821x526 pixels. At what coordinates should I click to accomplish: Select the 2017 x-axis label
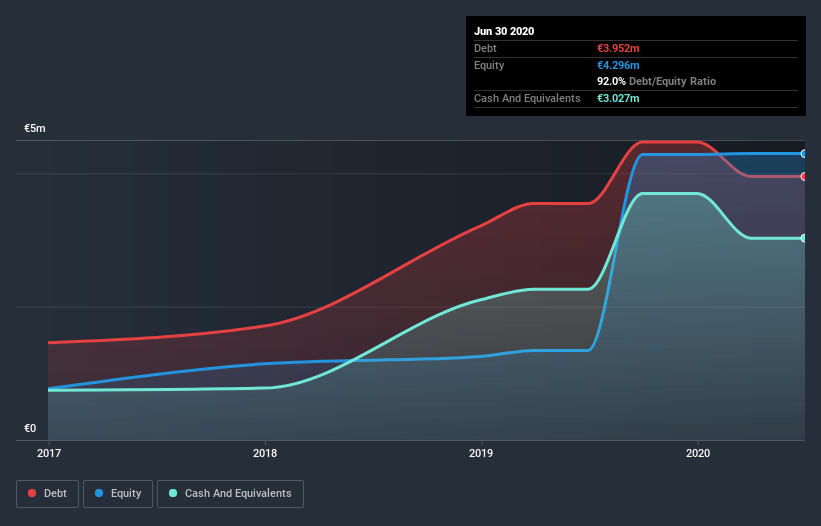[x=49, y=453]
